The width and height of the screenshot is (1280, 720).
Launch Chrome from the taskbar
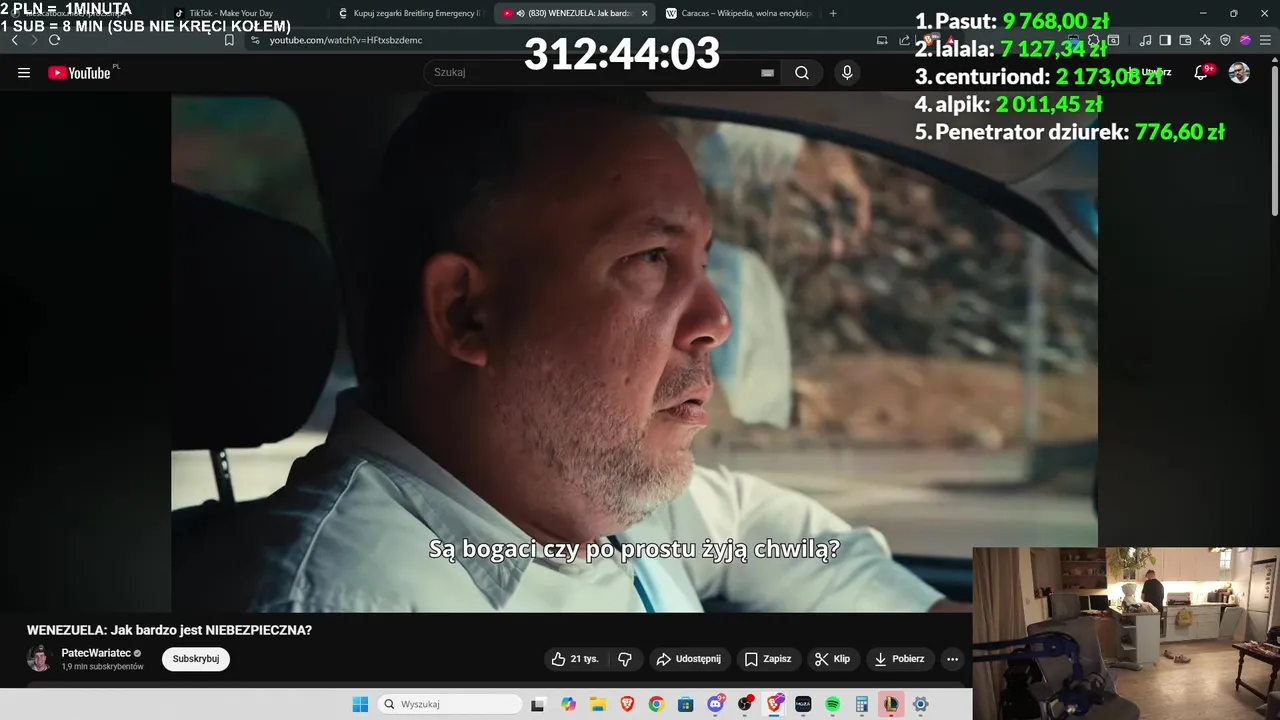[656, 704]
